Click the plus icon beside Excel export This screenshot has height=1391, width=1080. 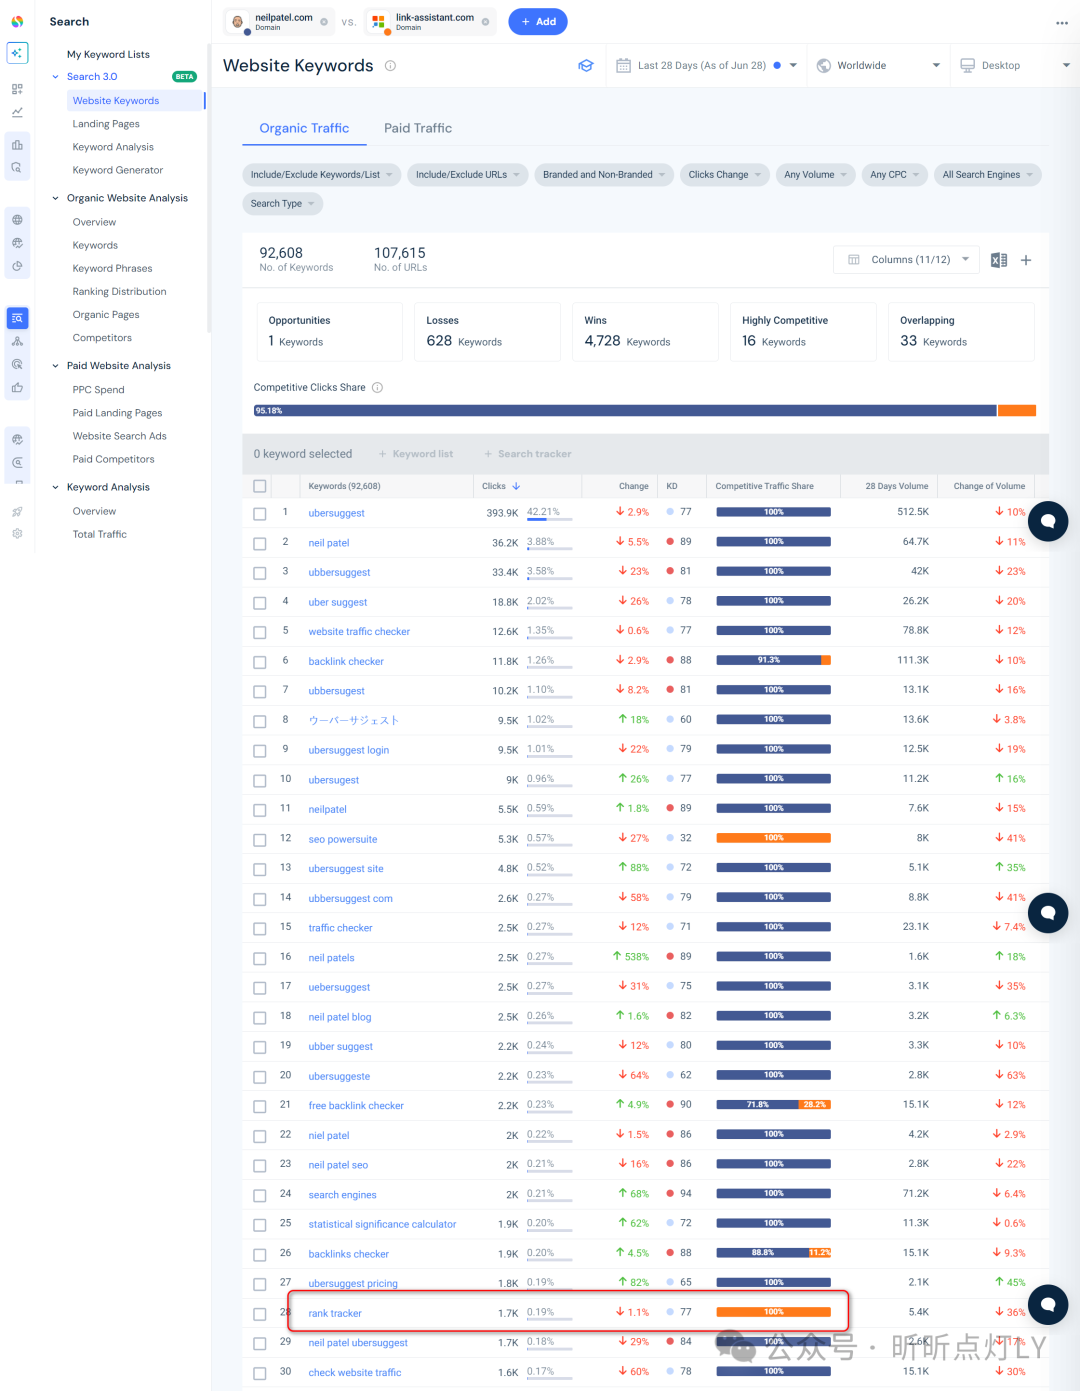point(1026,260)
